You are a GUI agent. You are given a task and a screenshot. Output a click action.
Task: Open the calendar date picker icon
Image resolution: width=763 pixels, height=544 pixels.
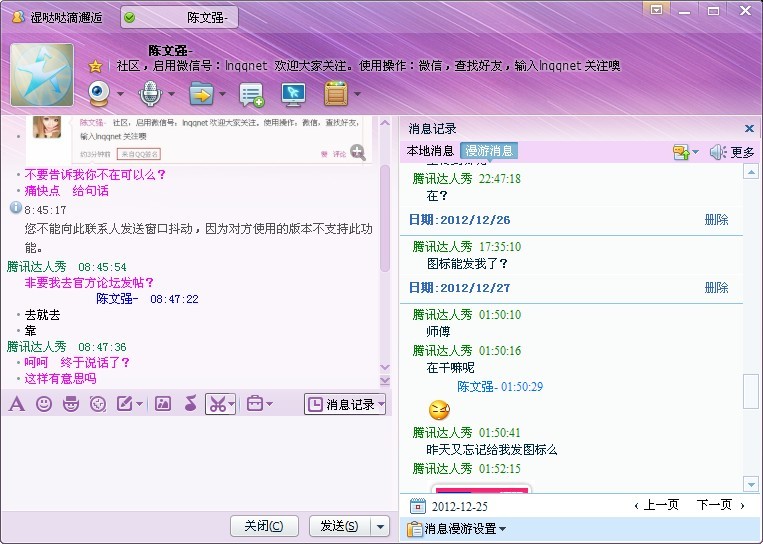[x=418, y=506]
